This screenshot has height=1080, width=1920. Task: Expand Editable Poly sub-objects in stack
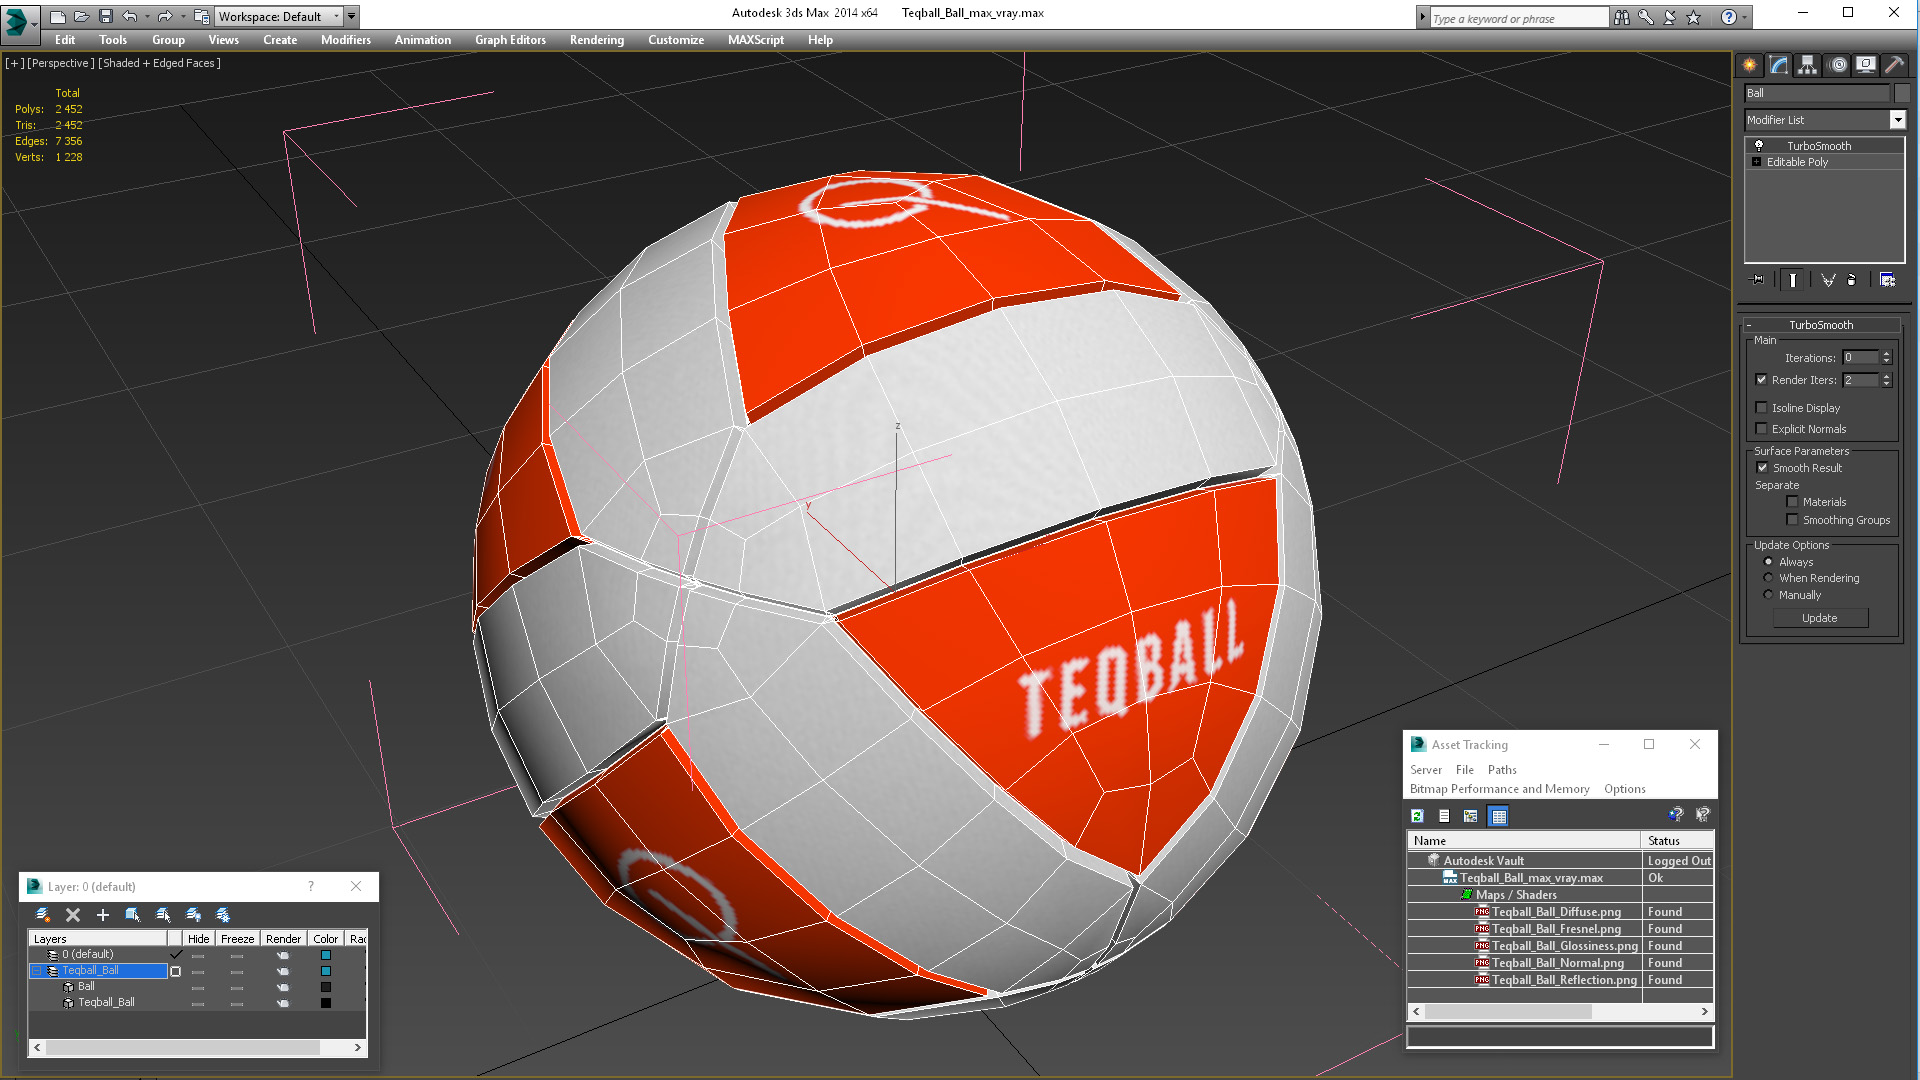coord(1756,162)
